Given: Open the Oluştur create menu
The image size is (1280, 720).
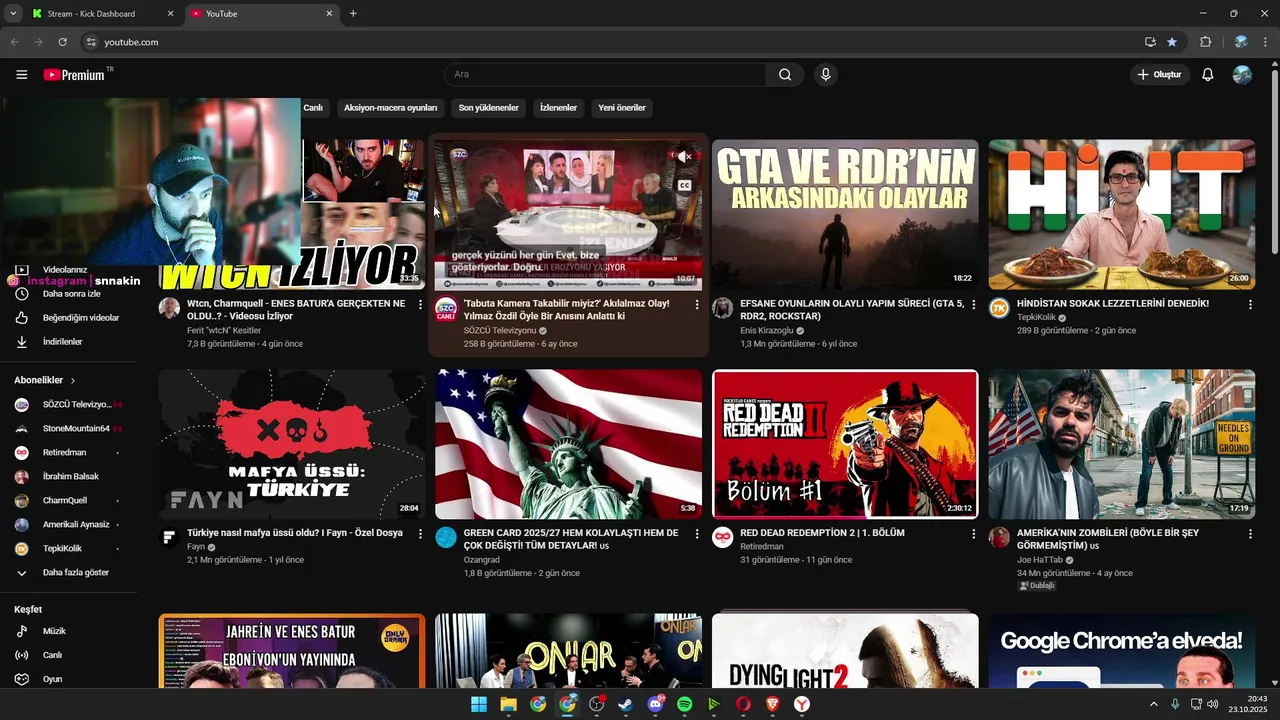Looking at the screenshot, I should (1160, 75).
